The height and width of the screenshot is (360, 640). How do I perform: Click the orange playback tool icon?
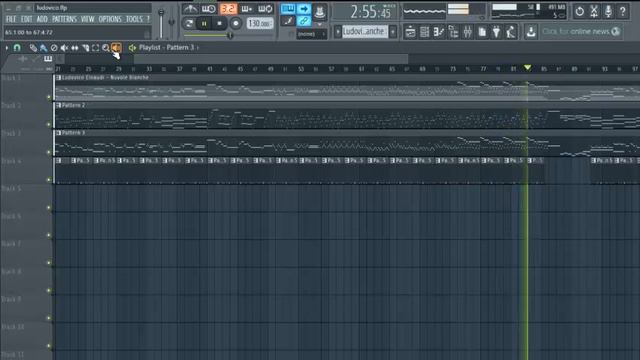click(116, 48)
